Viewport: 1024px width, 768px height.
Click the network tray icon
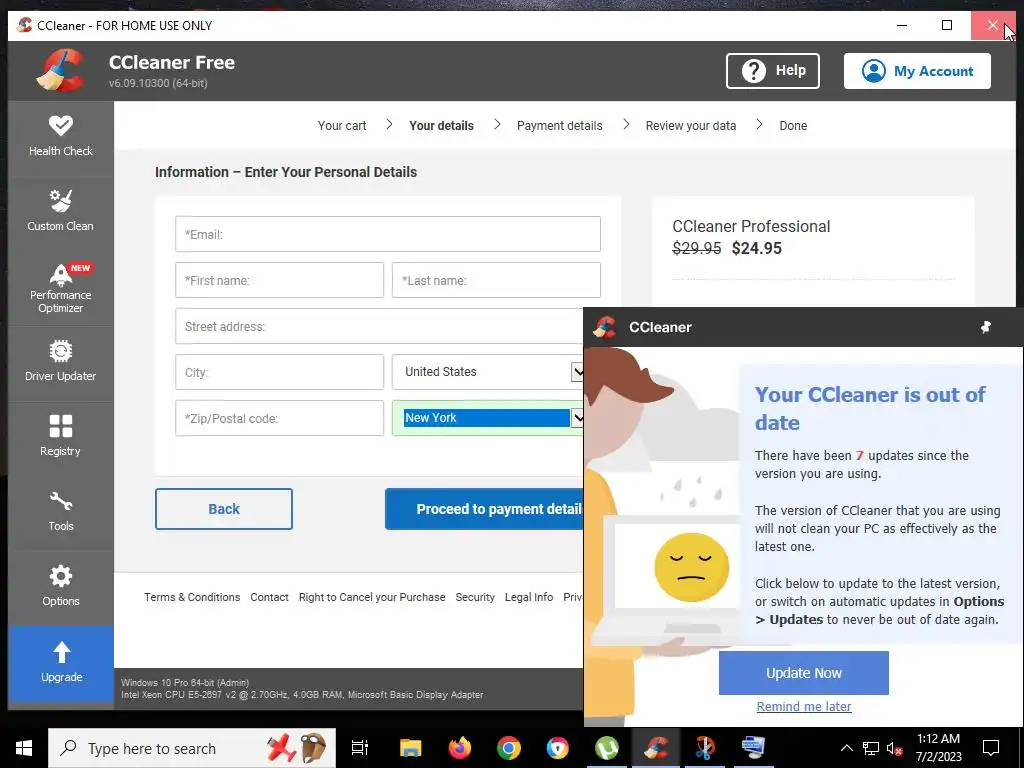(x=871, y=748)
